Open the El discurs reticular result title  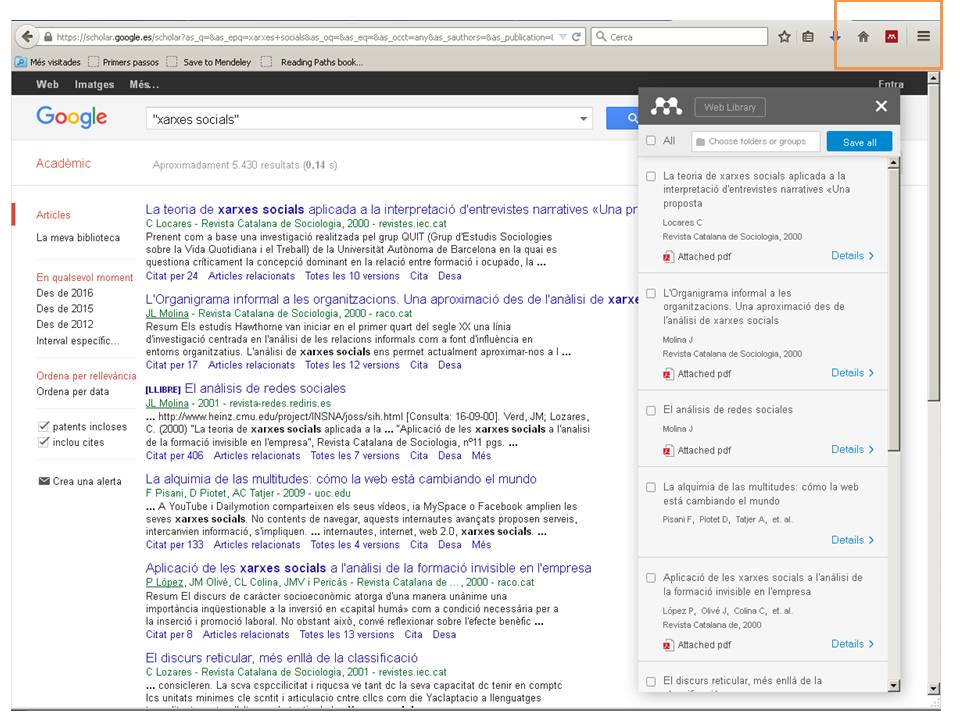pyautogui.click(x=282, y=658)
